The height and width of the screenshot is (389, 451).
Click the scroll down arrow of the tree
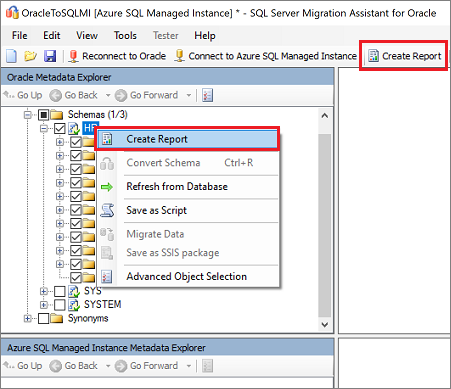pyautogui.click(x=325, y=324)
